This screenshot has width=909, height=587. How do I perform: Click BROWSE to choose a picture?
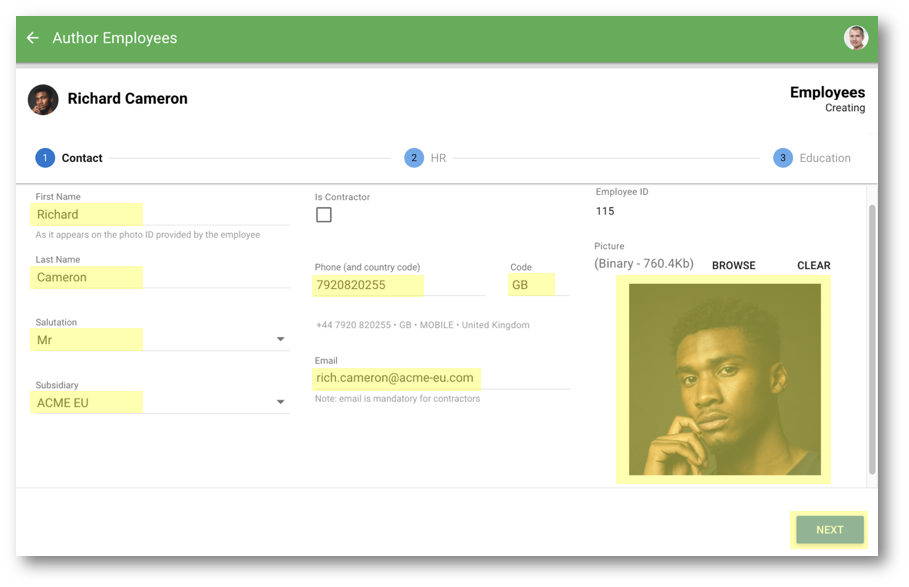[733, 265]
